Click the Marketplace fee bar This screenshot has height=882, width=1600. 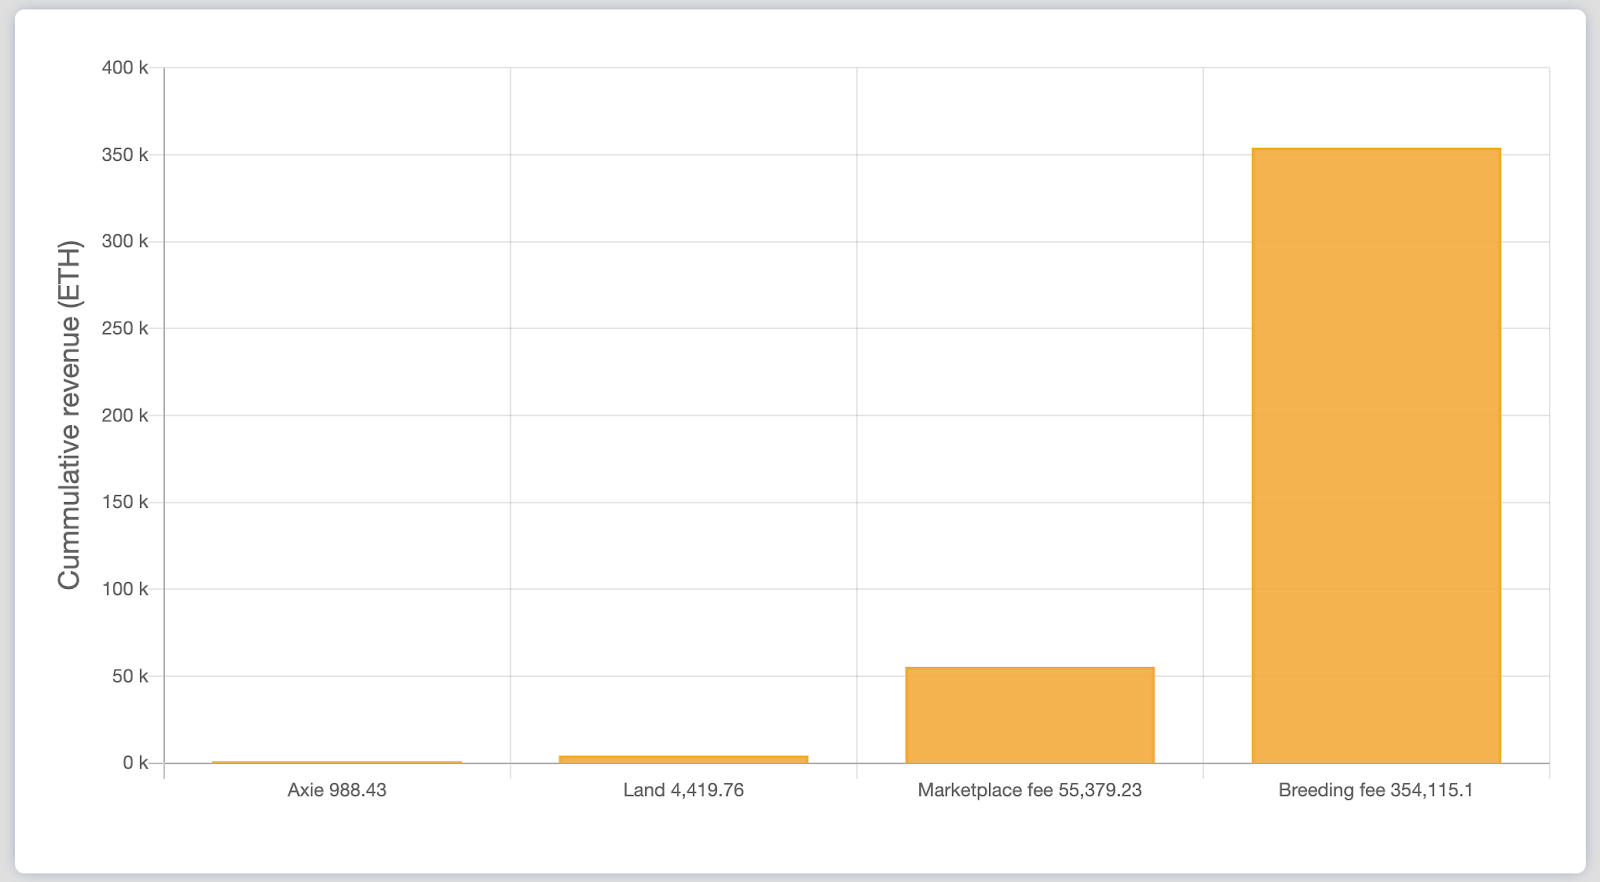1030,715
